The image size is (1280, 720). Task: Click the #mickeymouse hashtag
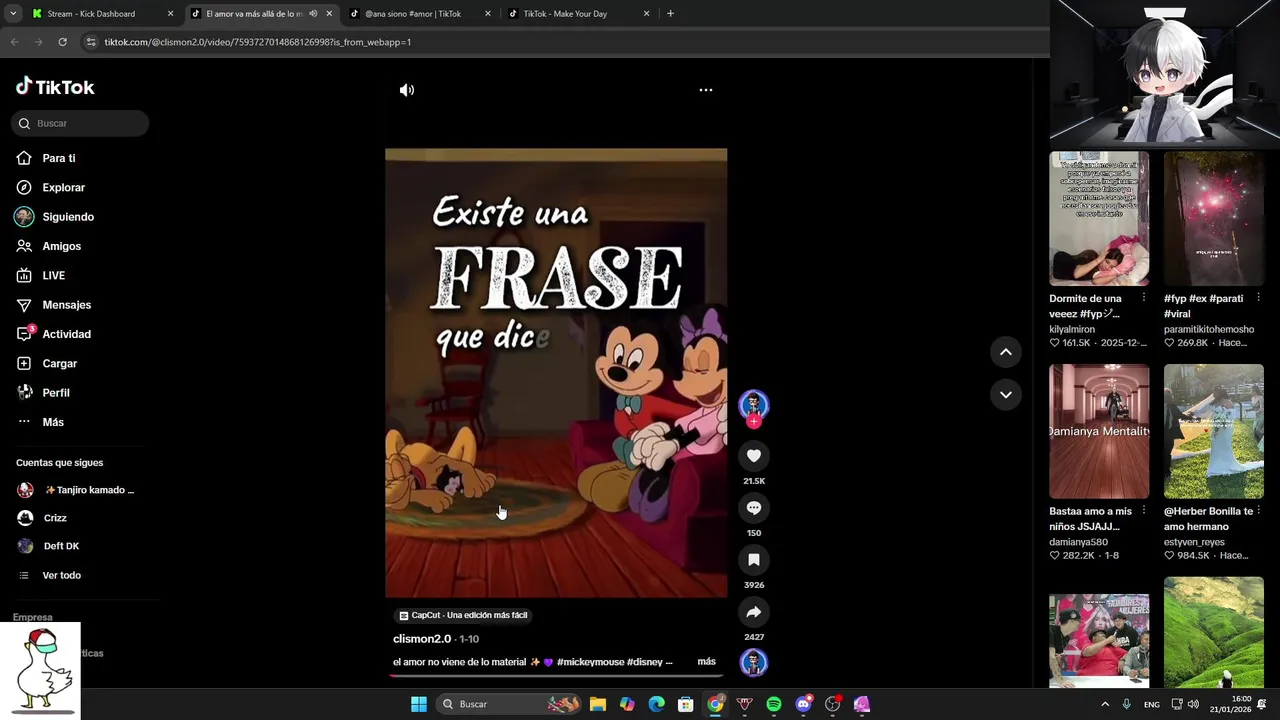point(591,662)
